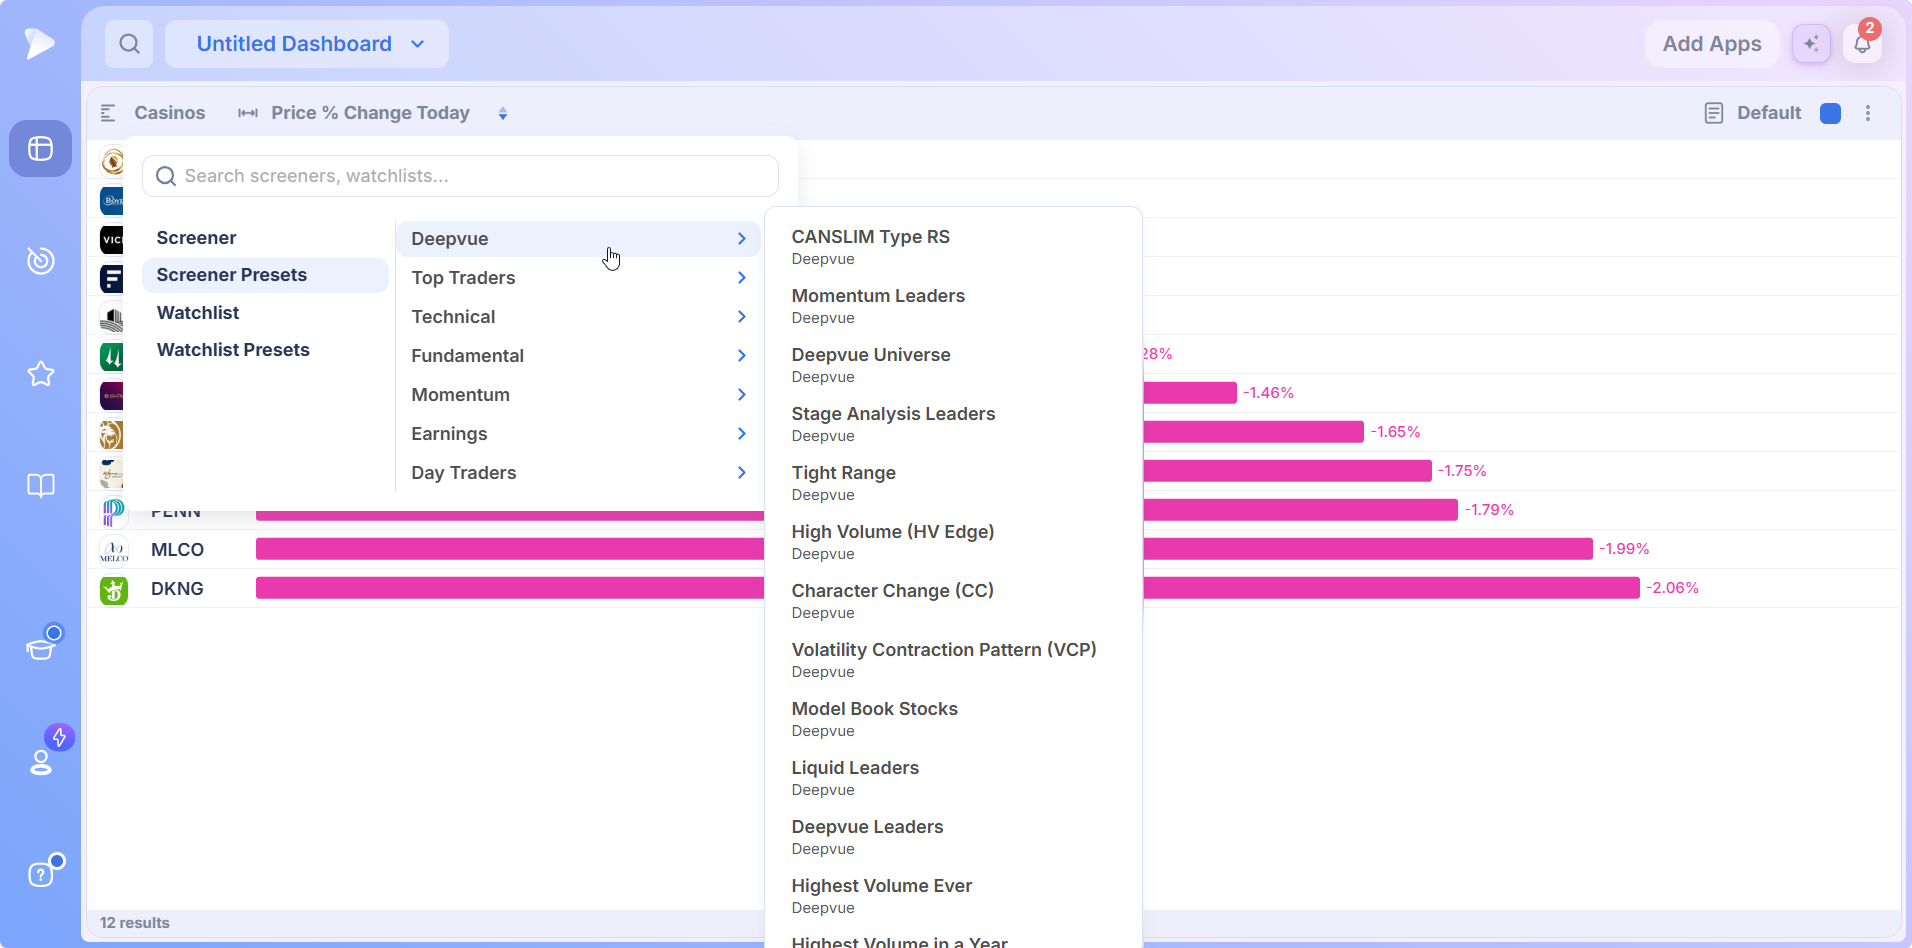This screenshot has width=1912, height=948.
Task: Click the MLCO ticker logo
Action: coord(114,550)
